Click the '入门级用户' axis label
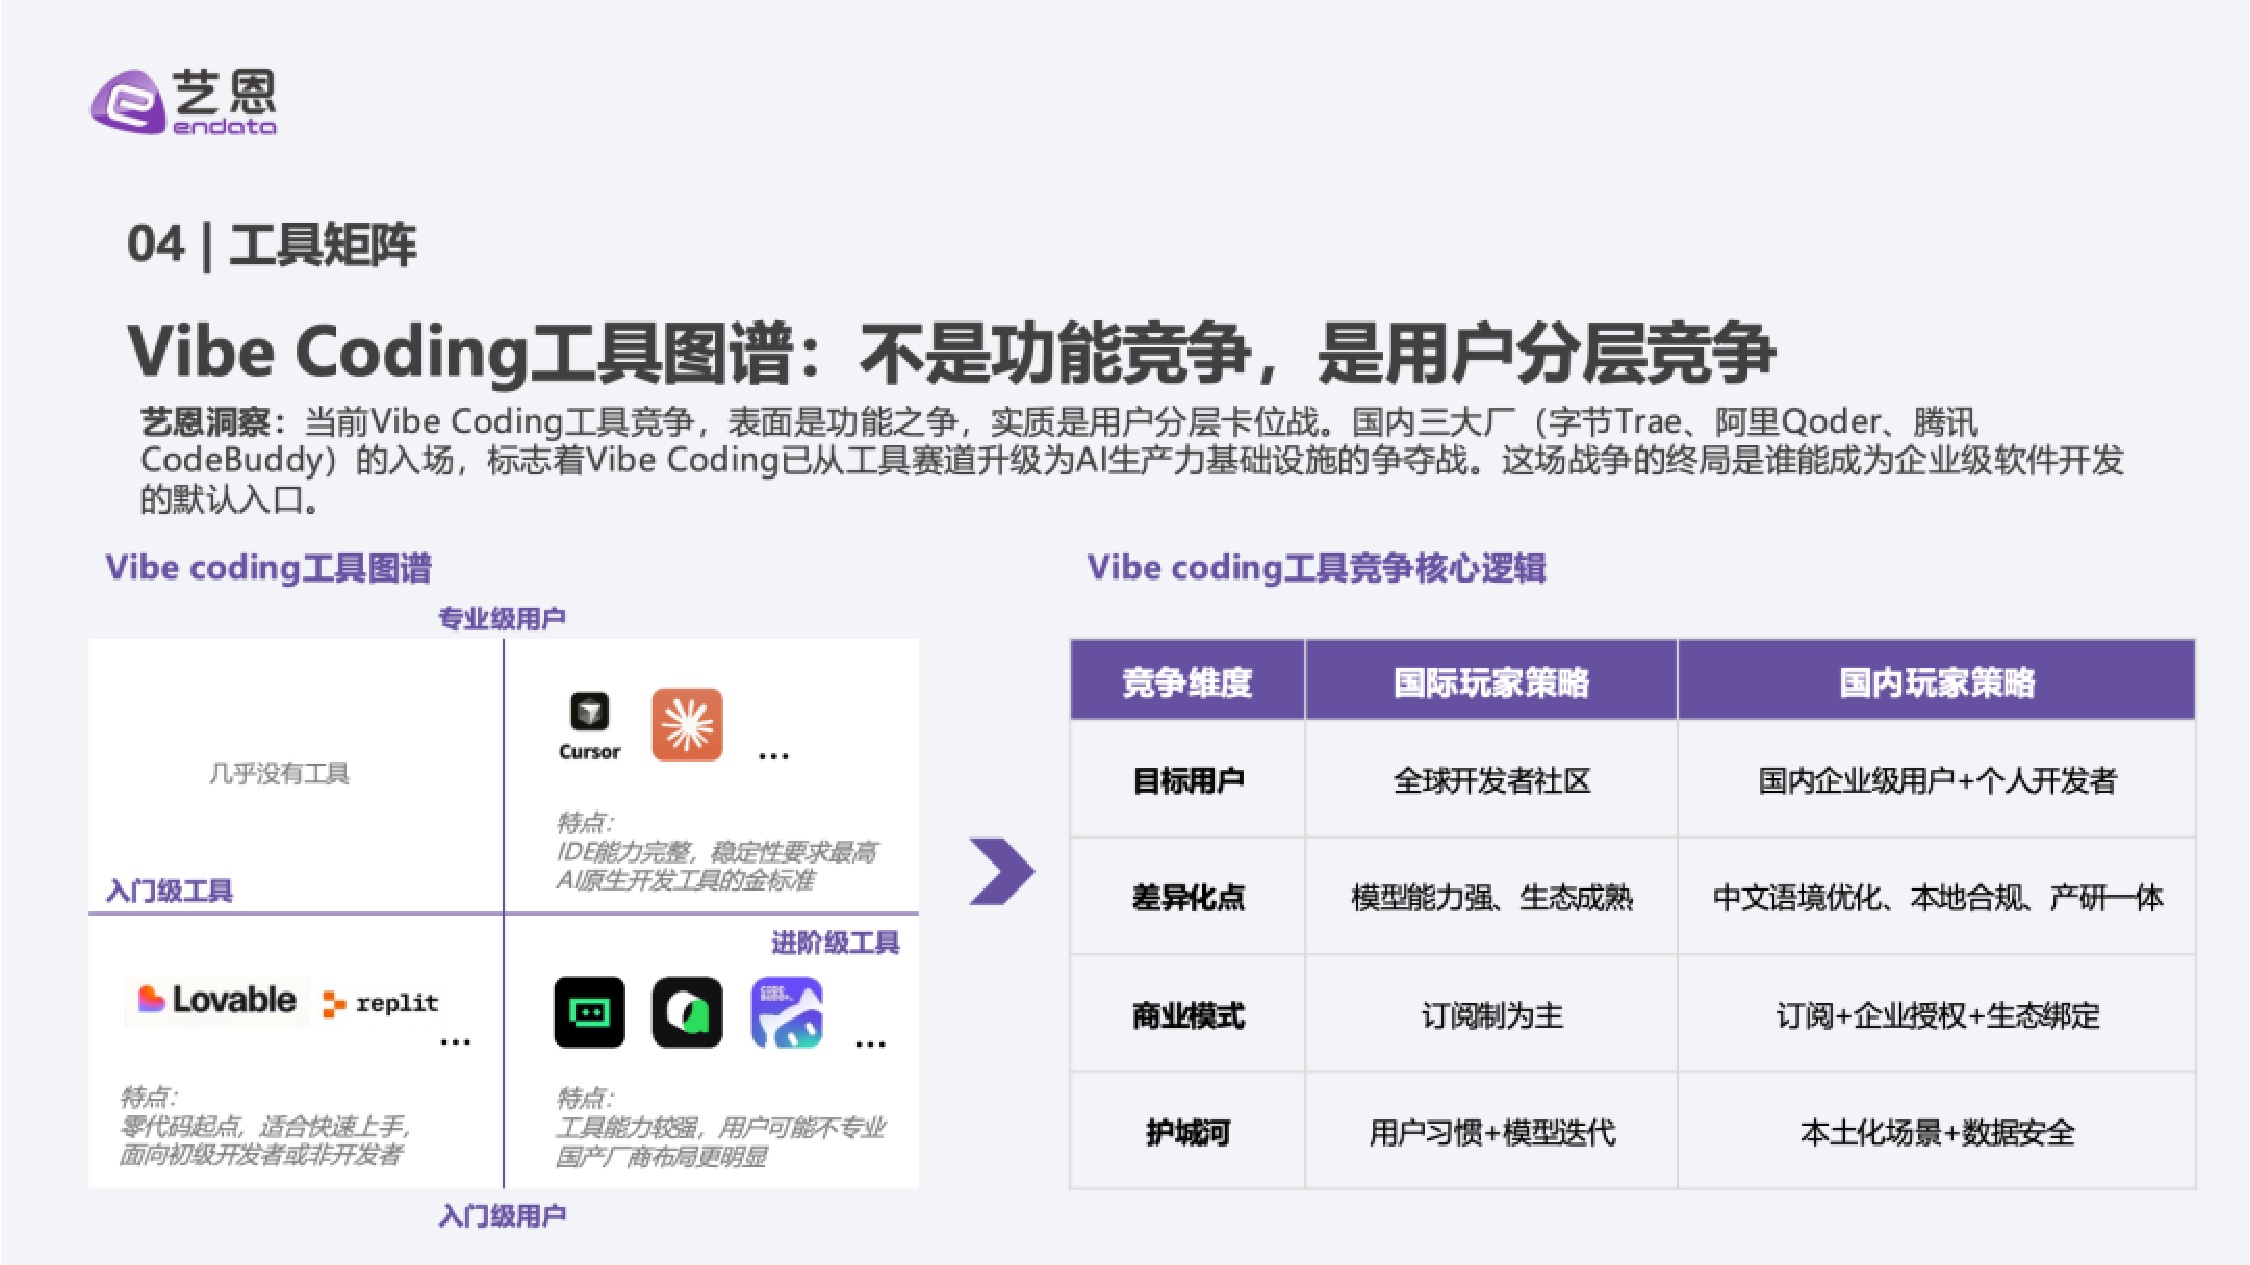 point(502,1216)
